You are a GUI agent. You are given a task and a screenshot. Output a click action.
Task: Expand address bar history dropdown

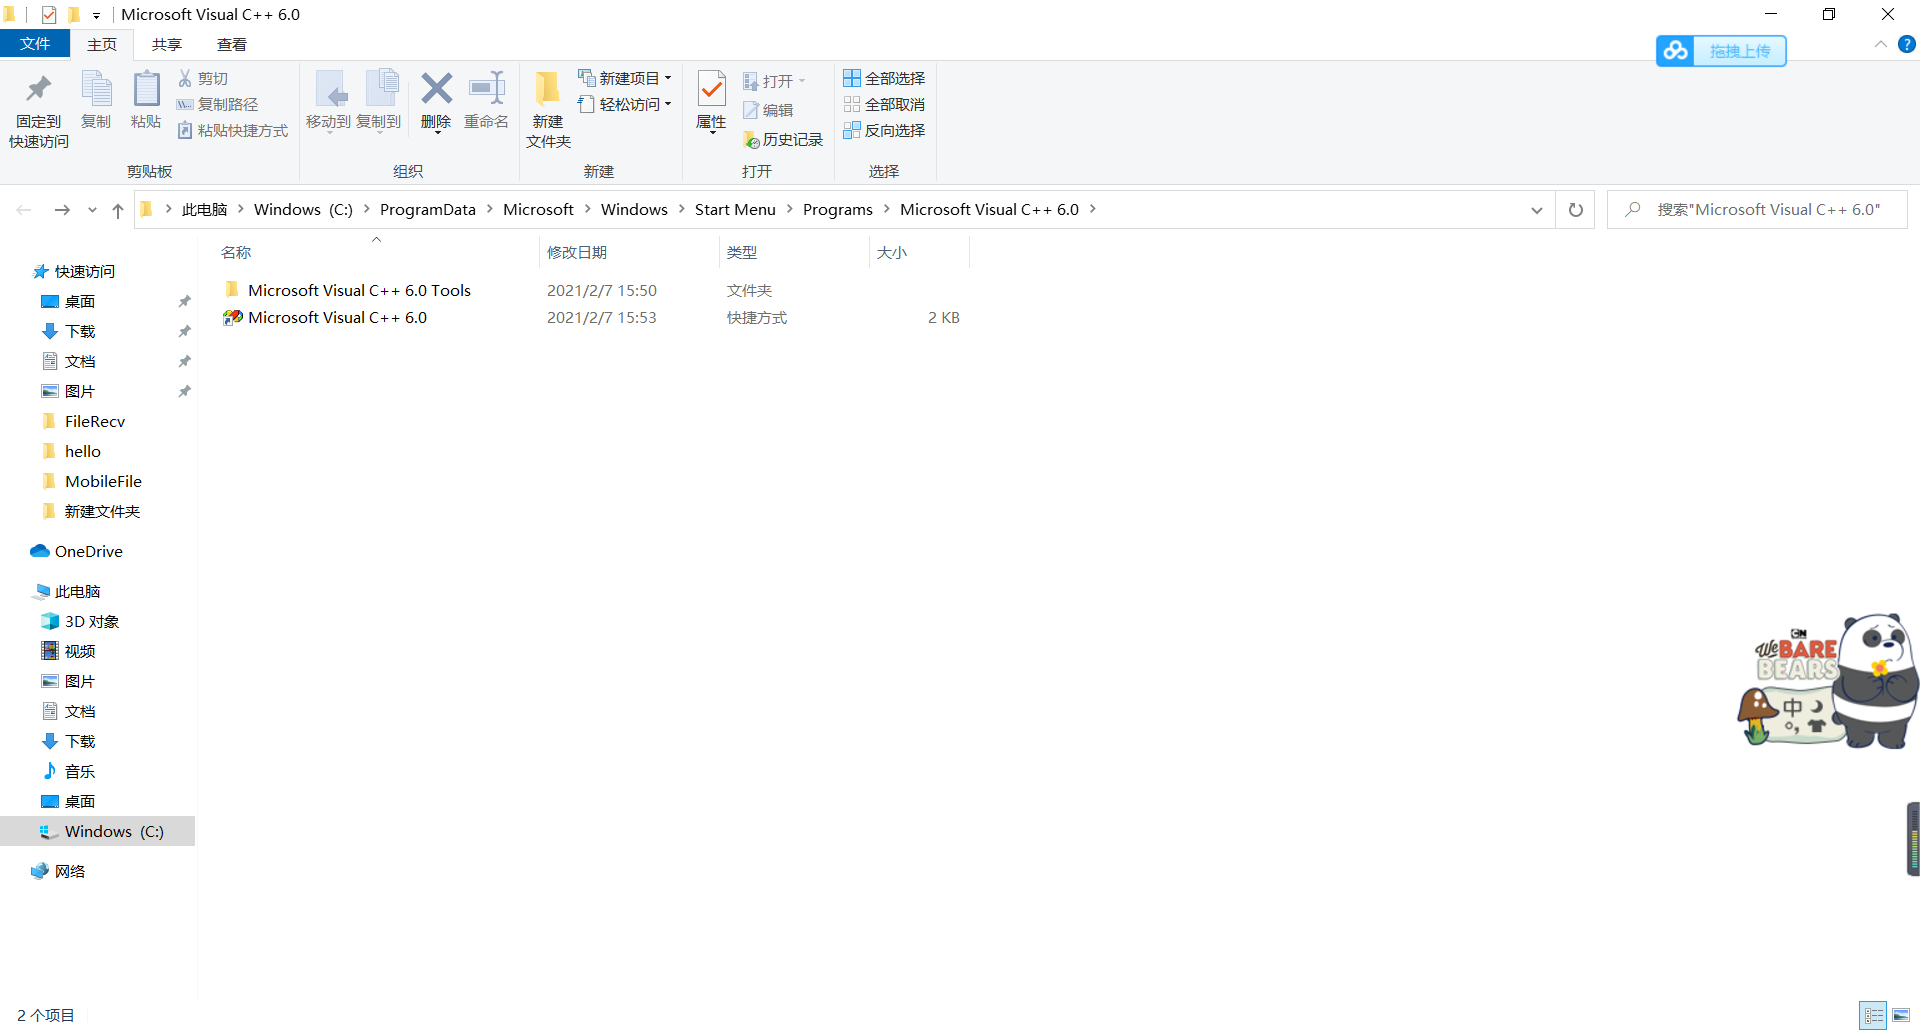point(1537,210)
